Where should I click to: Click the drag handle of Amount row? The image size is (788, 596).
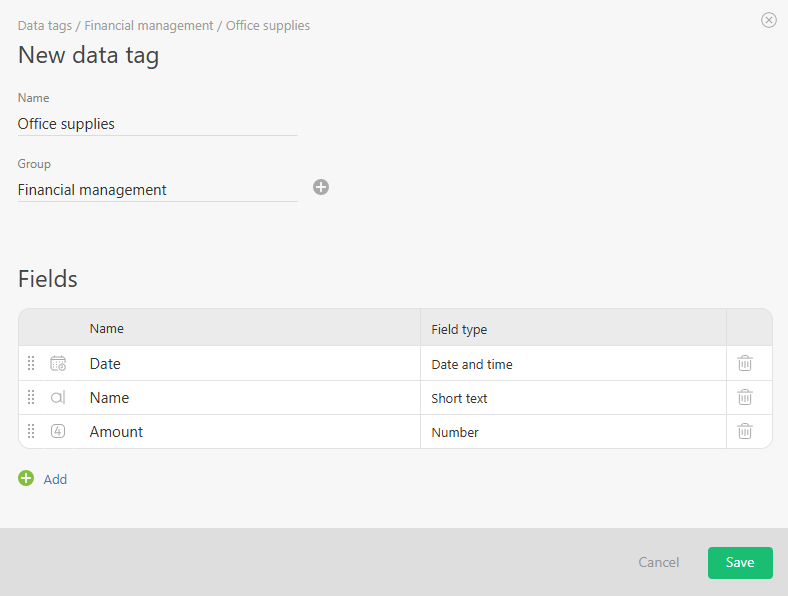coord(31,432)
